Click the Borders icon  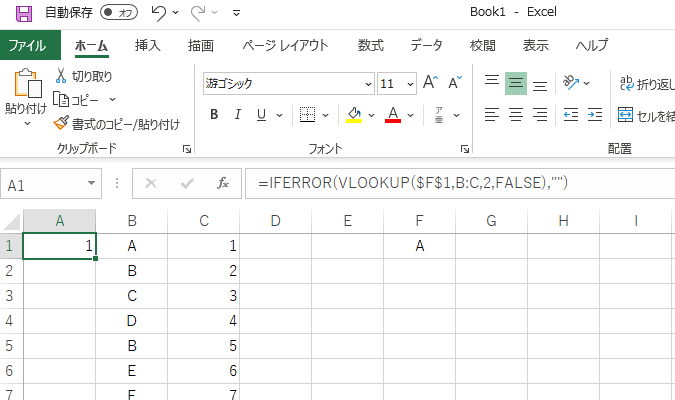pyautogui.click(x=307, y=115)
